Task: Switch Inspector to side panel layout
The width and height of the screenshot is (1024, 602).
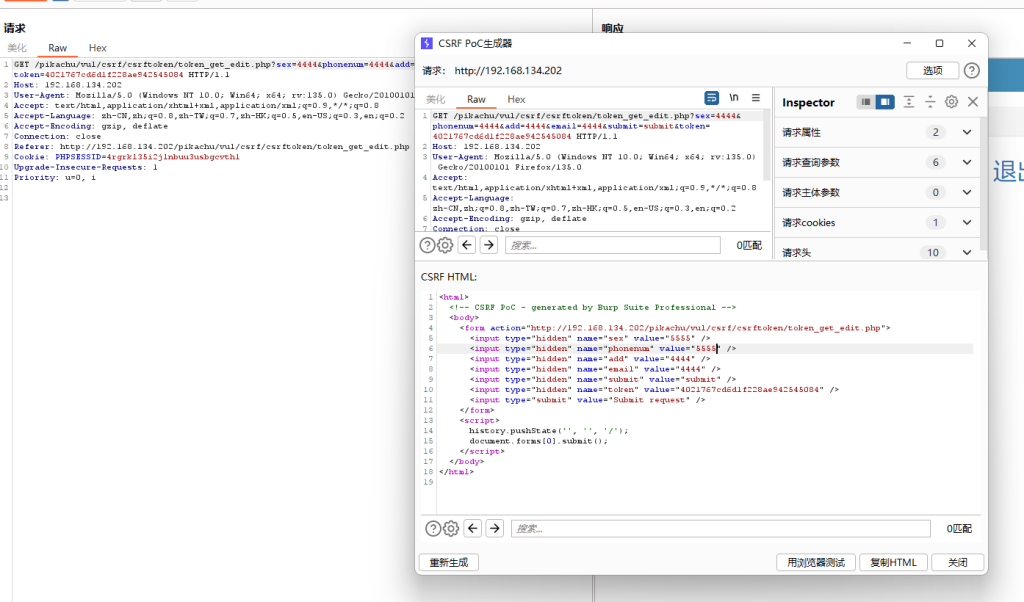Action: coord(885,102)
